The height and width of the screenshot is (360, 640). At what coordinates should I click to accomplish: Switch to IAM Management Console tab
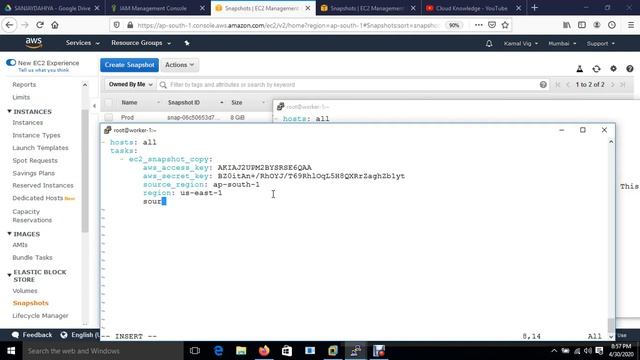point(157,8)
